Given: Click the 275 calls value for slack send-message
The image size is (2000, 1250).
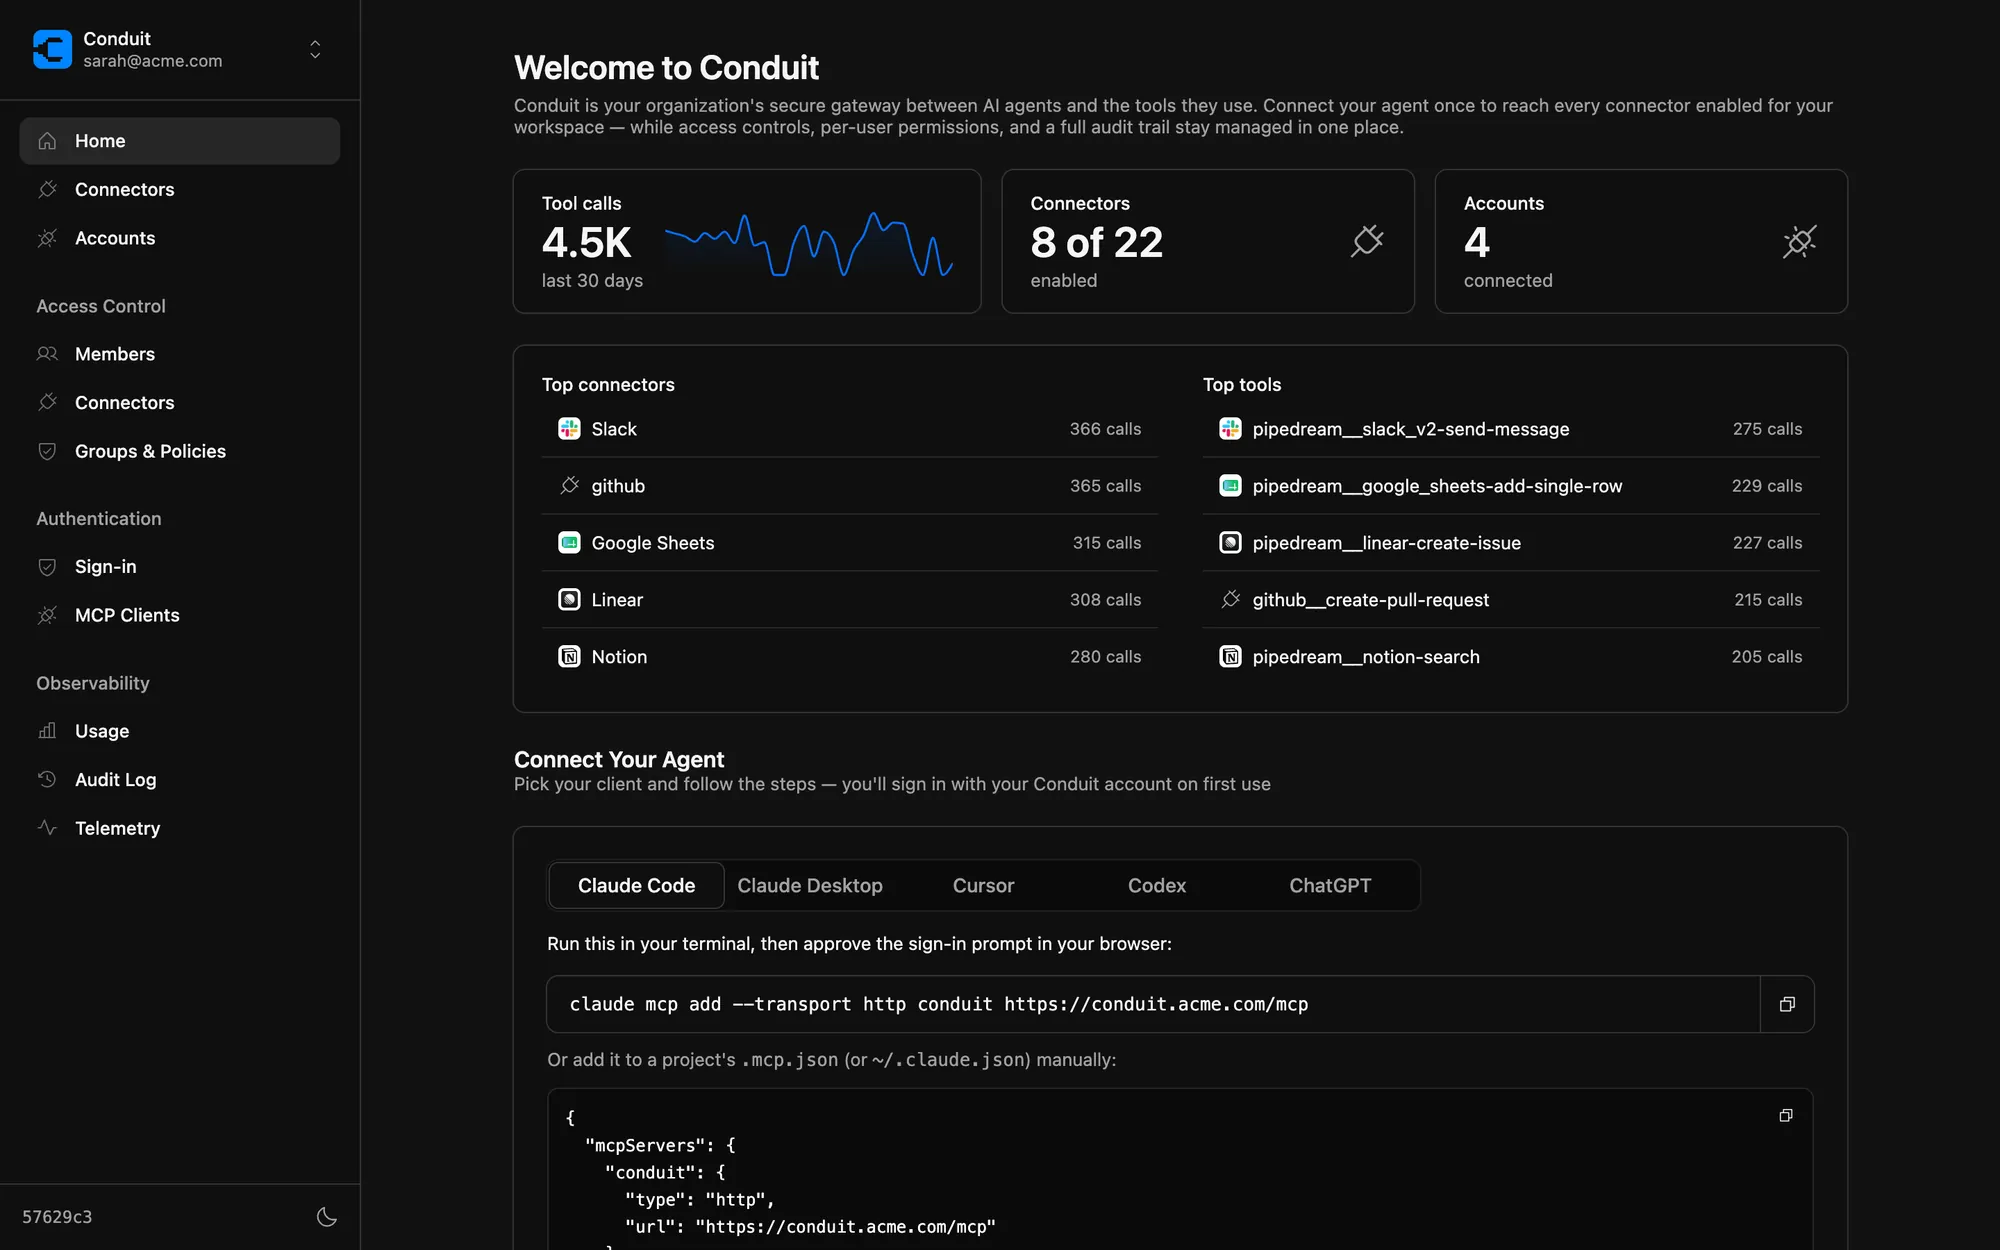Looking at the screenshot, I should coord(1767,429).
